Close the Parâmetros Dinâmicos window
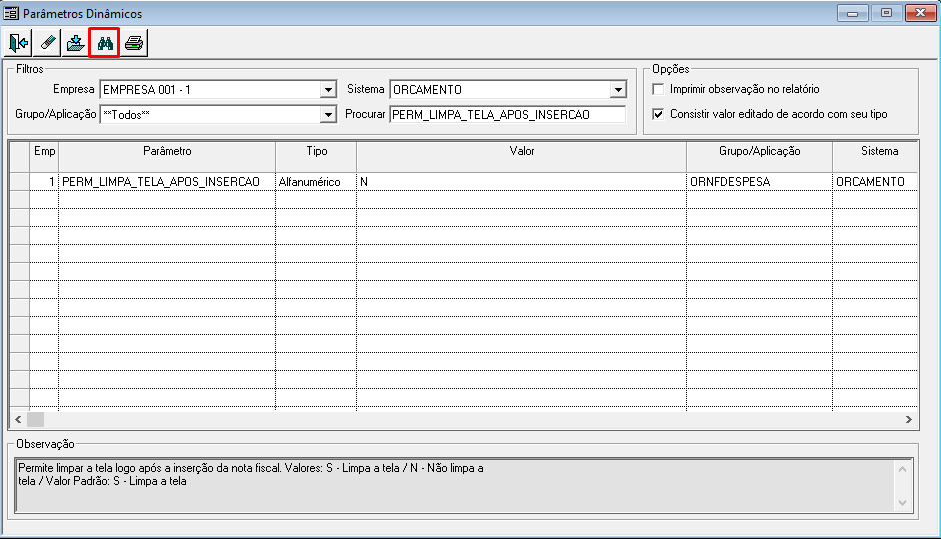 [921, 13]
